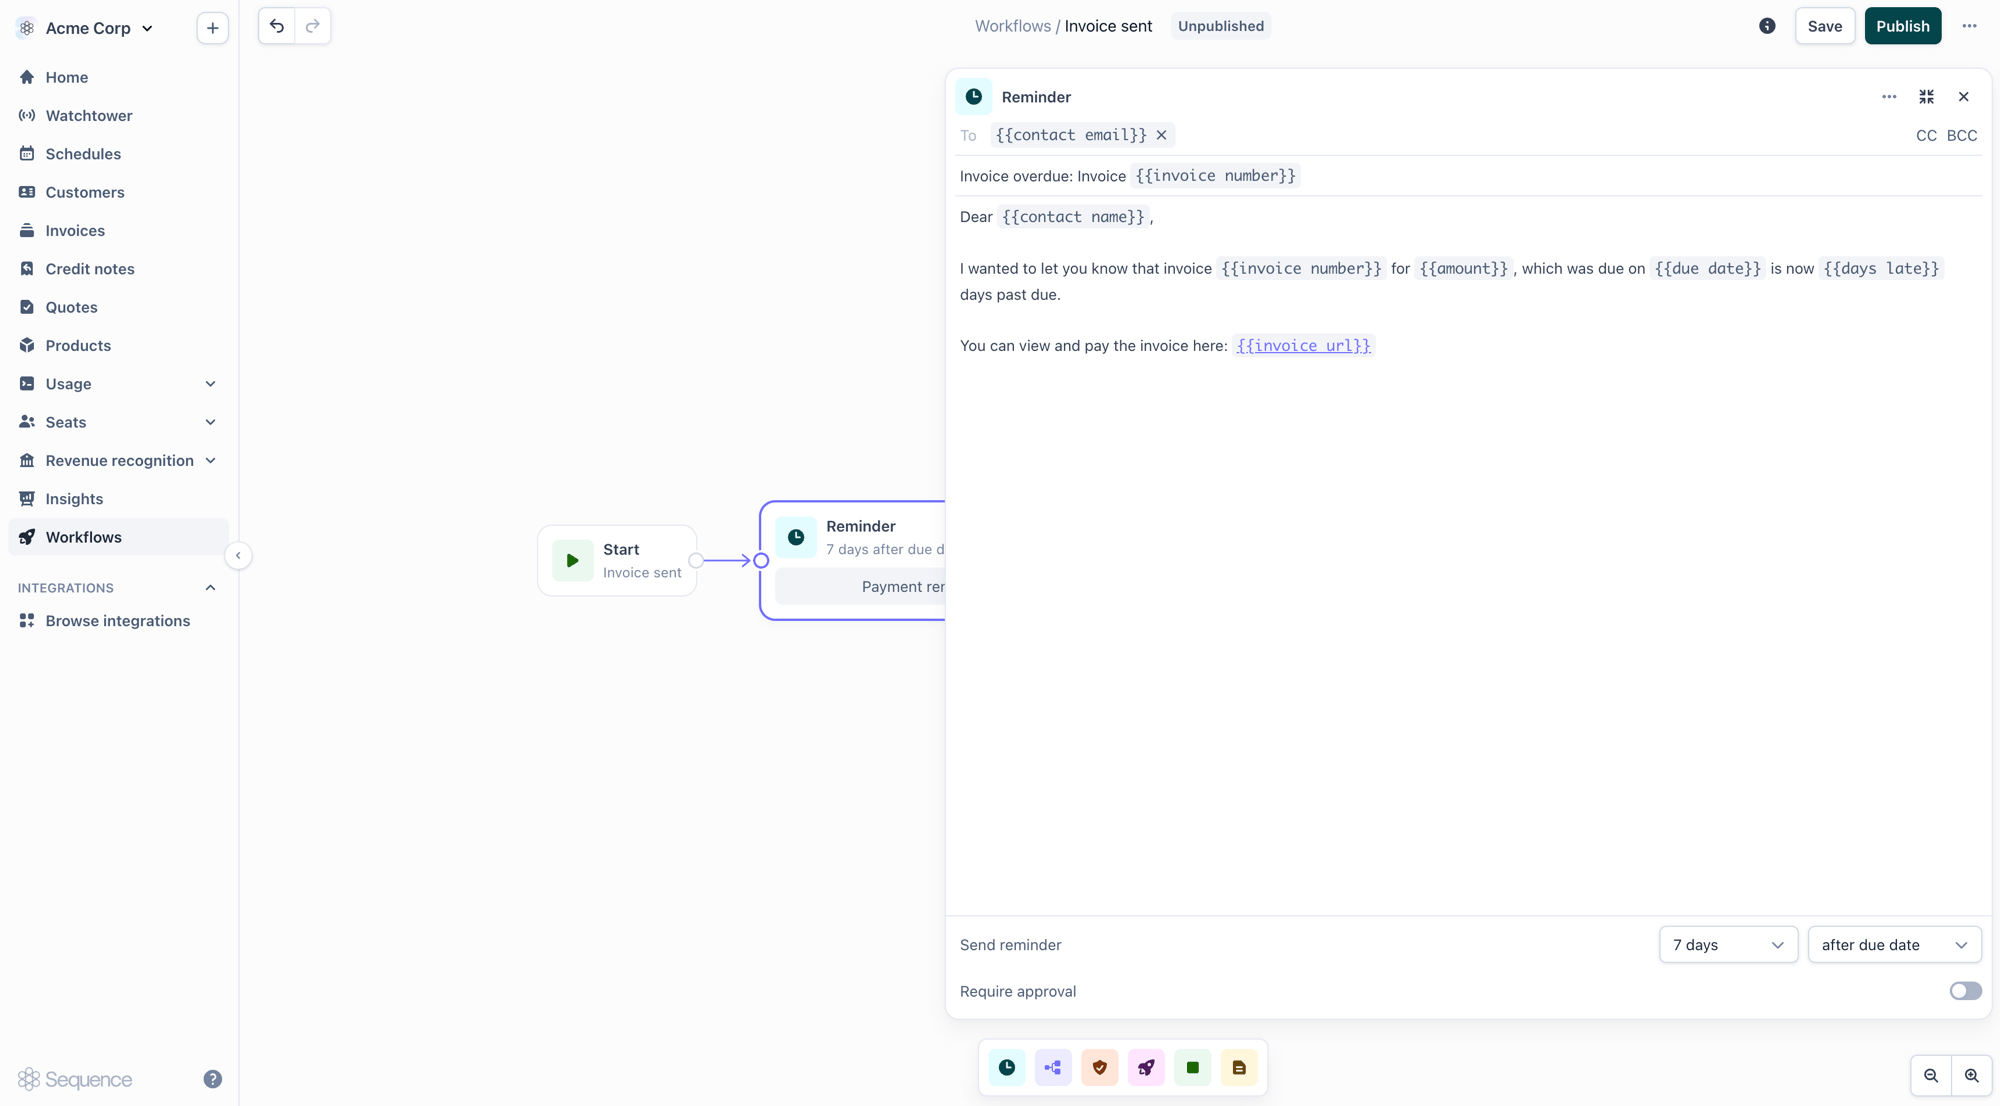Screen dimensions: 2000x1106
Task: Collapse the Integrations sidebar section
Action: [x=210, y=588]
